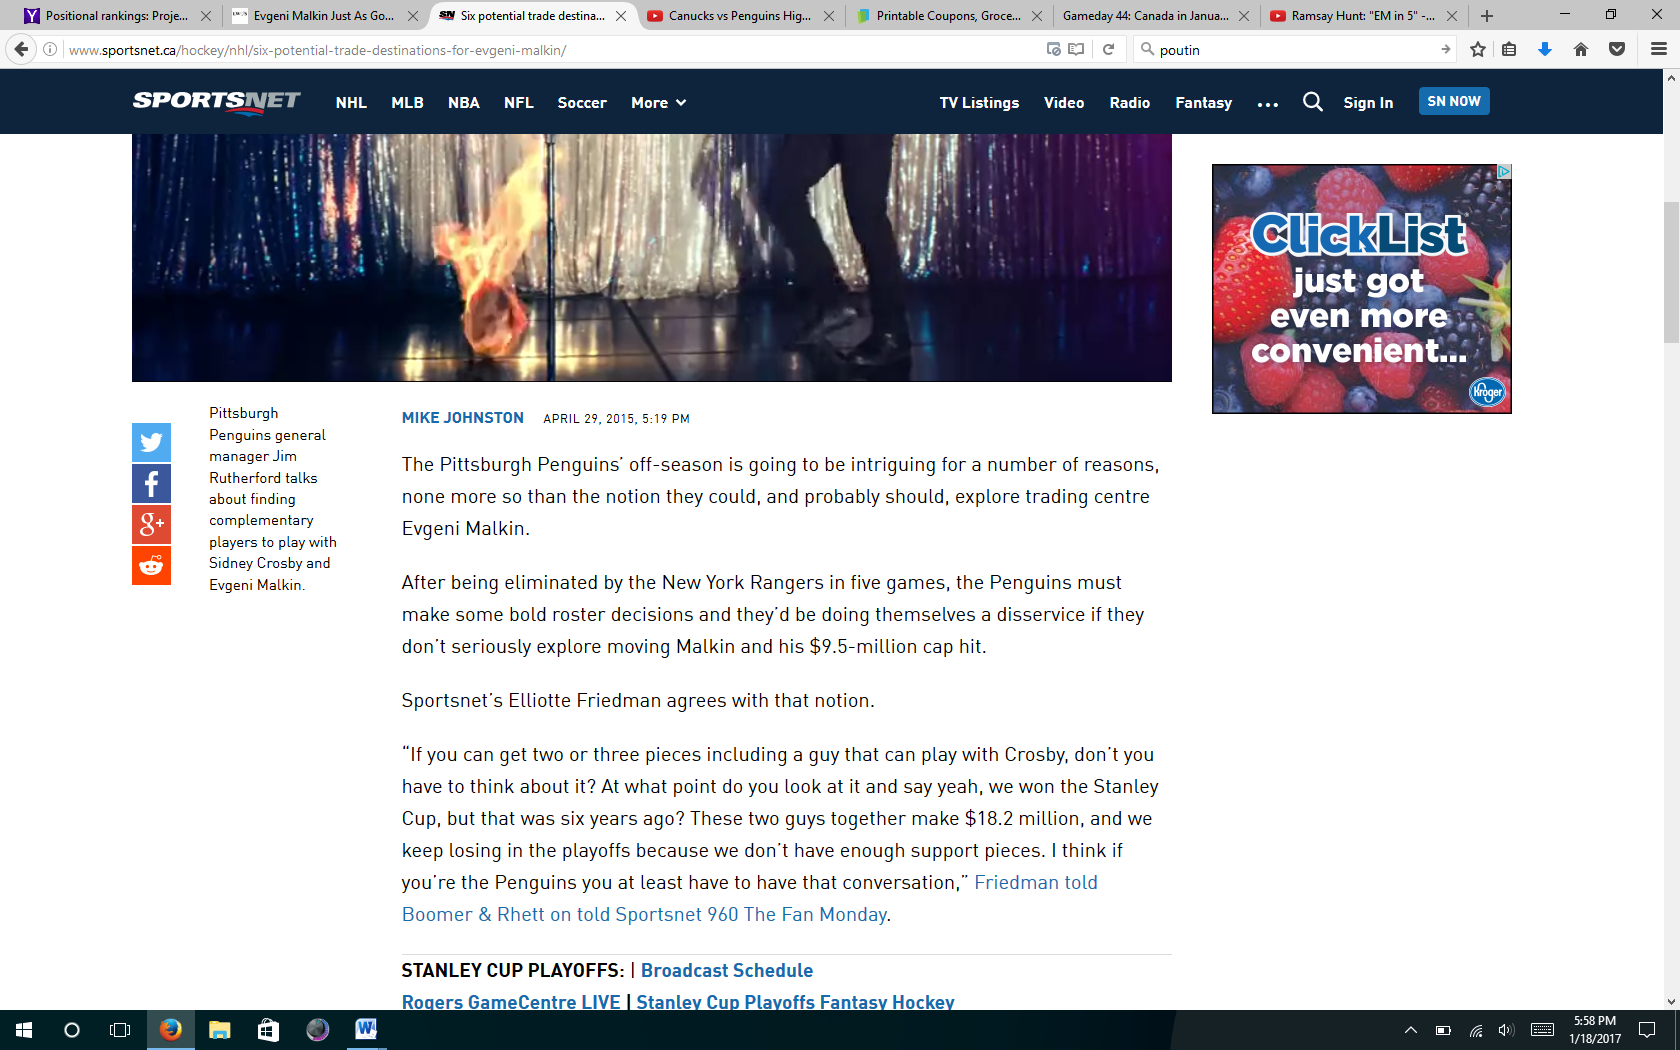Open the three-dot overflow navigation menu
The image size is (1680, 1050).
[x=1267, y=104]
